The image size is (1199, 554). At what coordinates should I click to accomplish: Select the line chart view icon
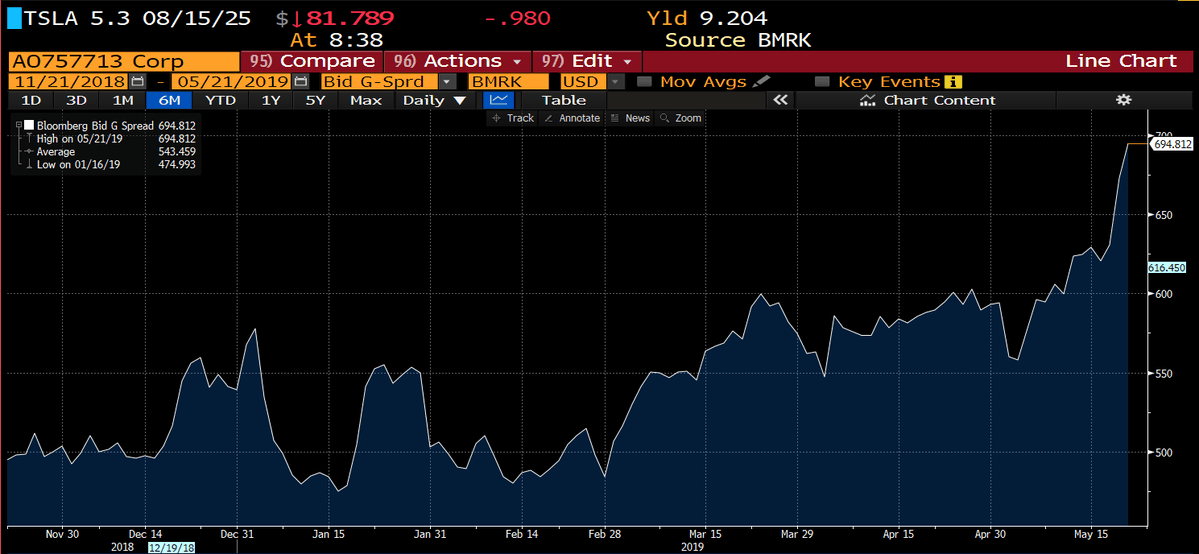point(498,100)
